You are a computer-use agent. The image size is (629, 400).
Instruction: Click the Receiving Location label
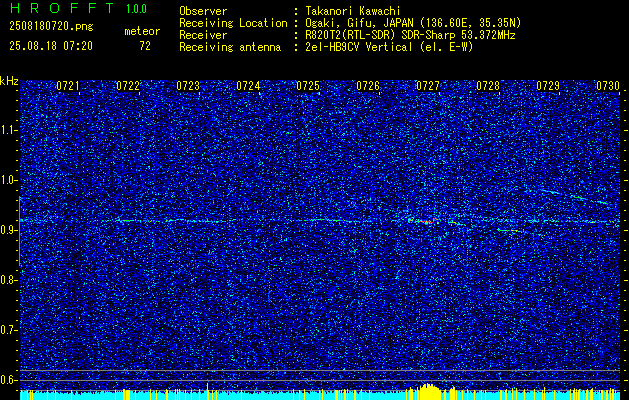233,23
